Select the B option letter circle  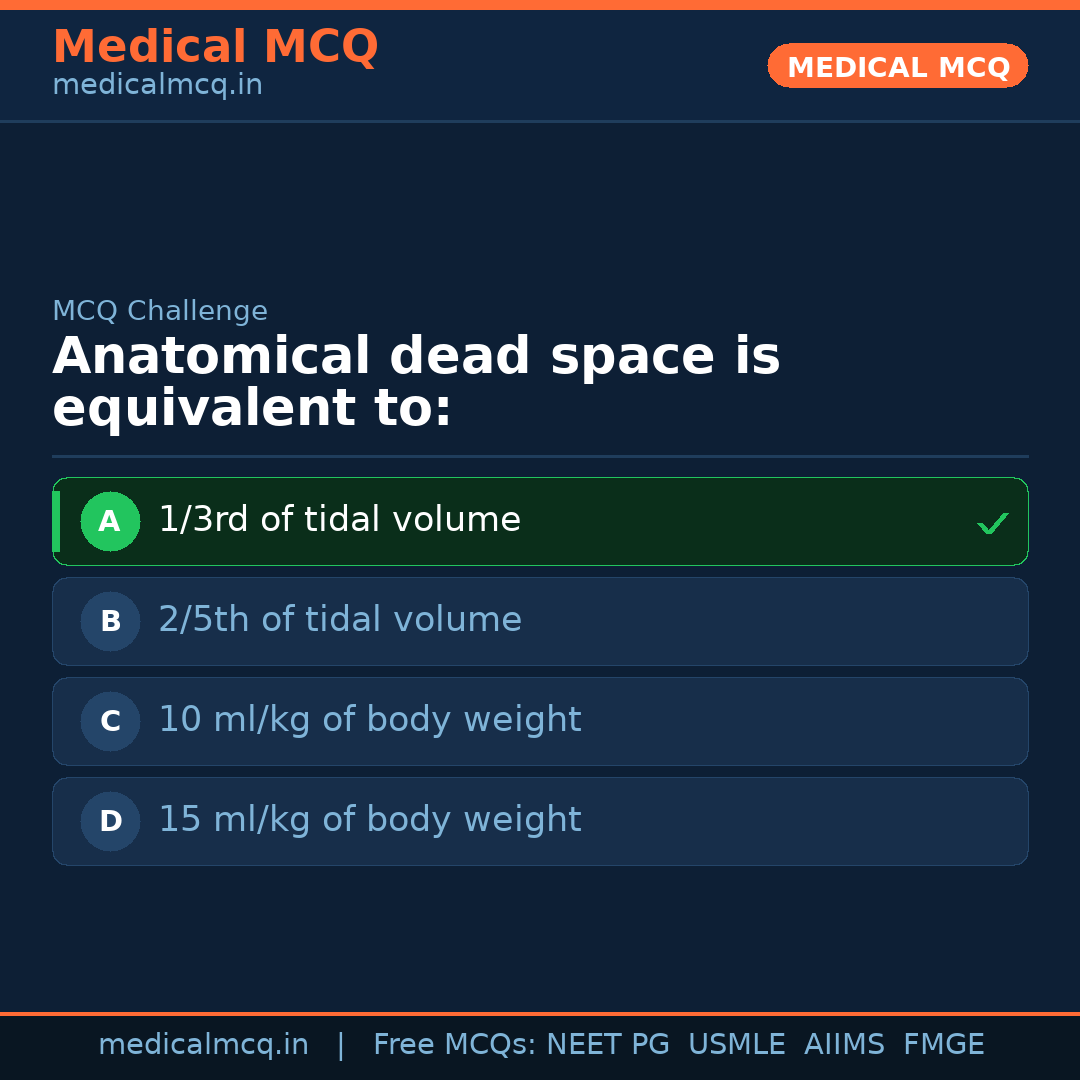[x=110, y=621]
